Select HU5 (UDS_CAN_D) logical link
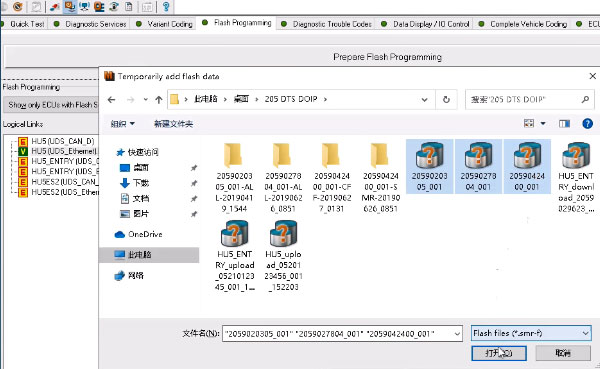 (x=62, y=141)
